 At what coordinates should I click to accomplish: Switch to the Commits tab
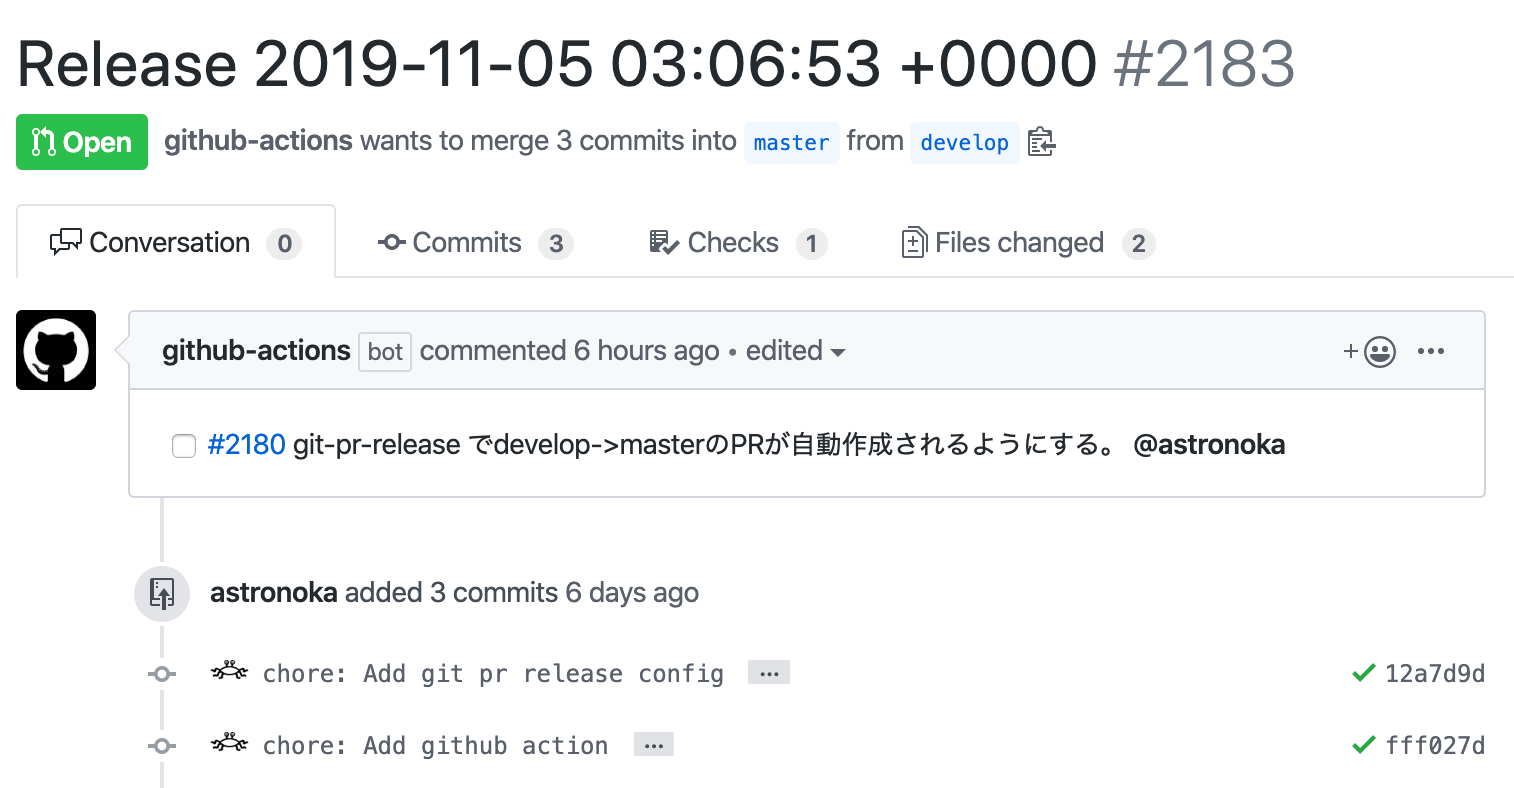[475, 243]
